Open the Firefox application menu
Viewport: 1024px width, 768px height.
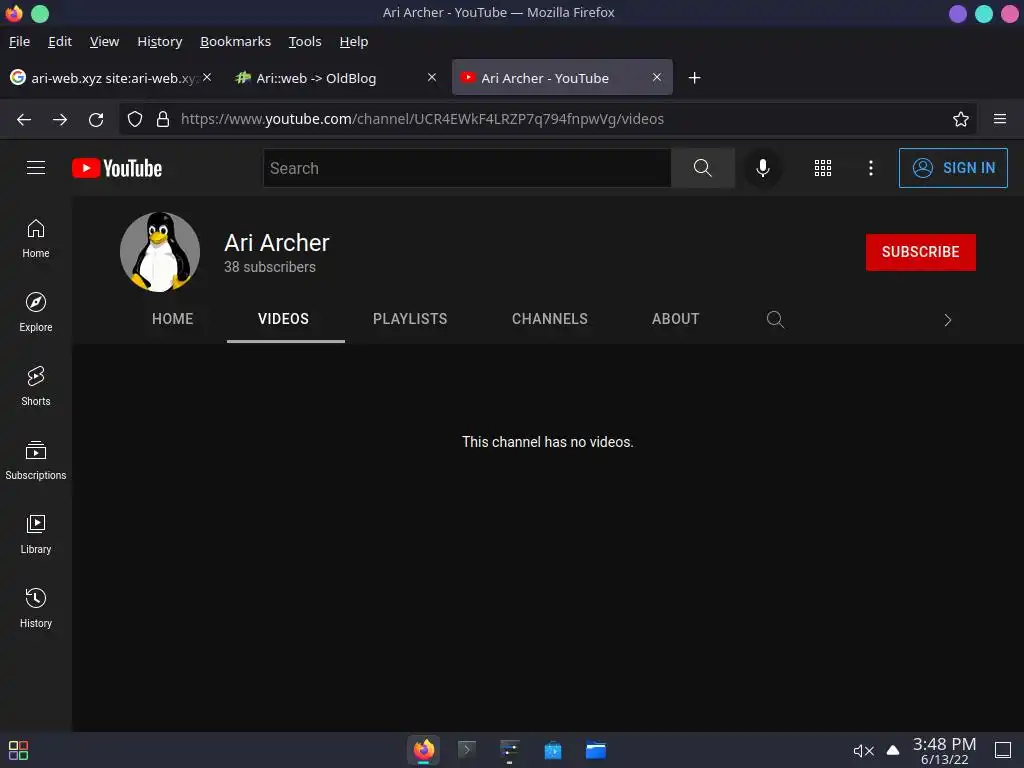[1000, 119]
